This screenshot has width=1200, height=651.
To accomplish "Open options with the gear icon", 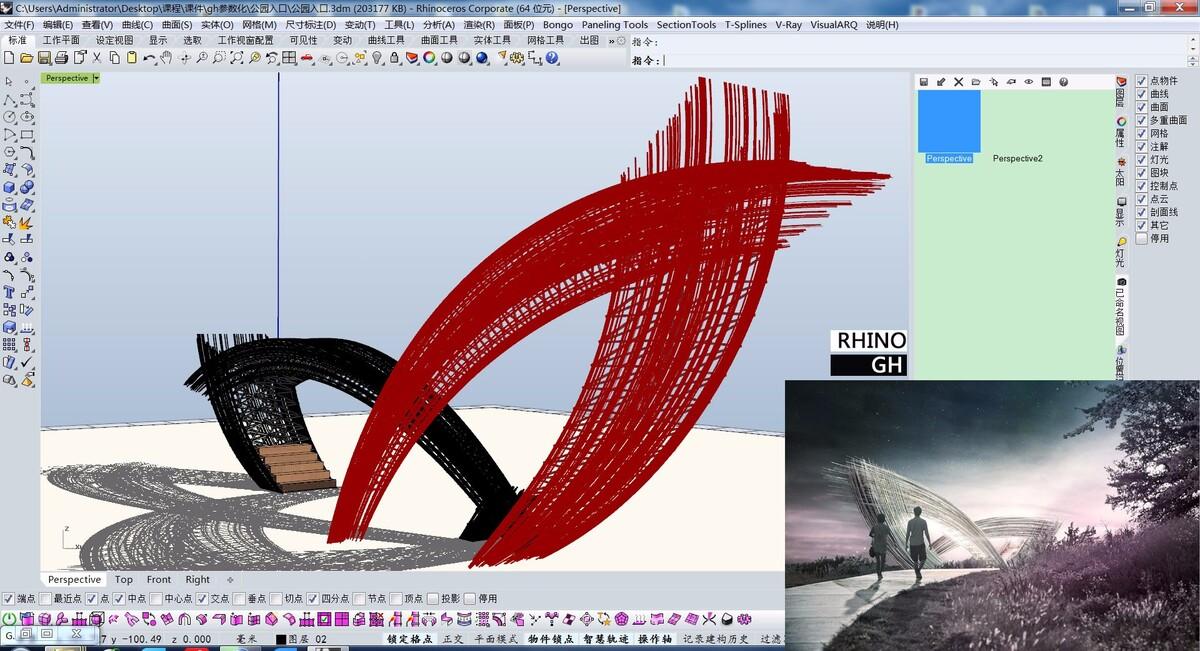I will [x=517, y=58].
